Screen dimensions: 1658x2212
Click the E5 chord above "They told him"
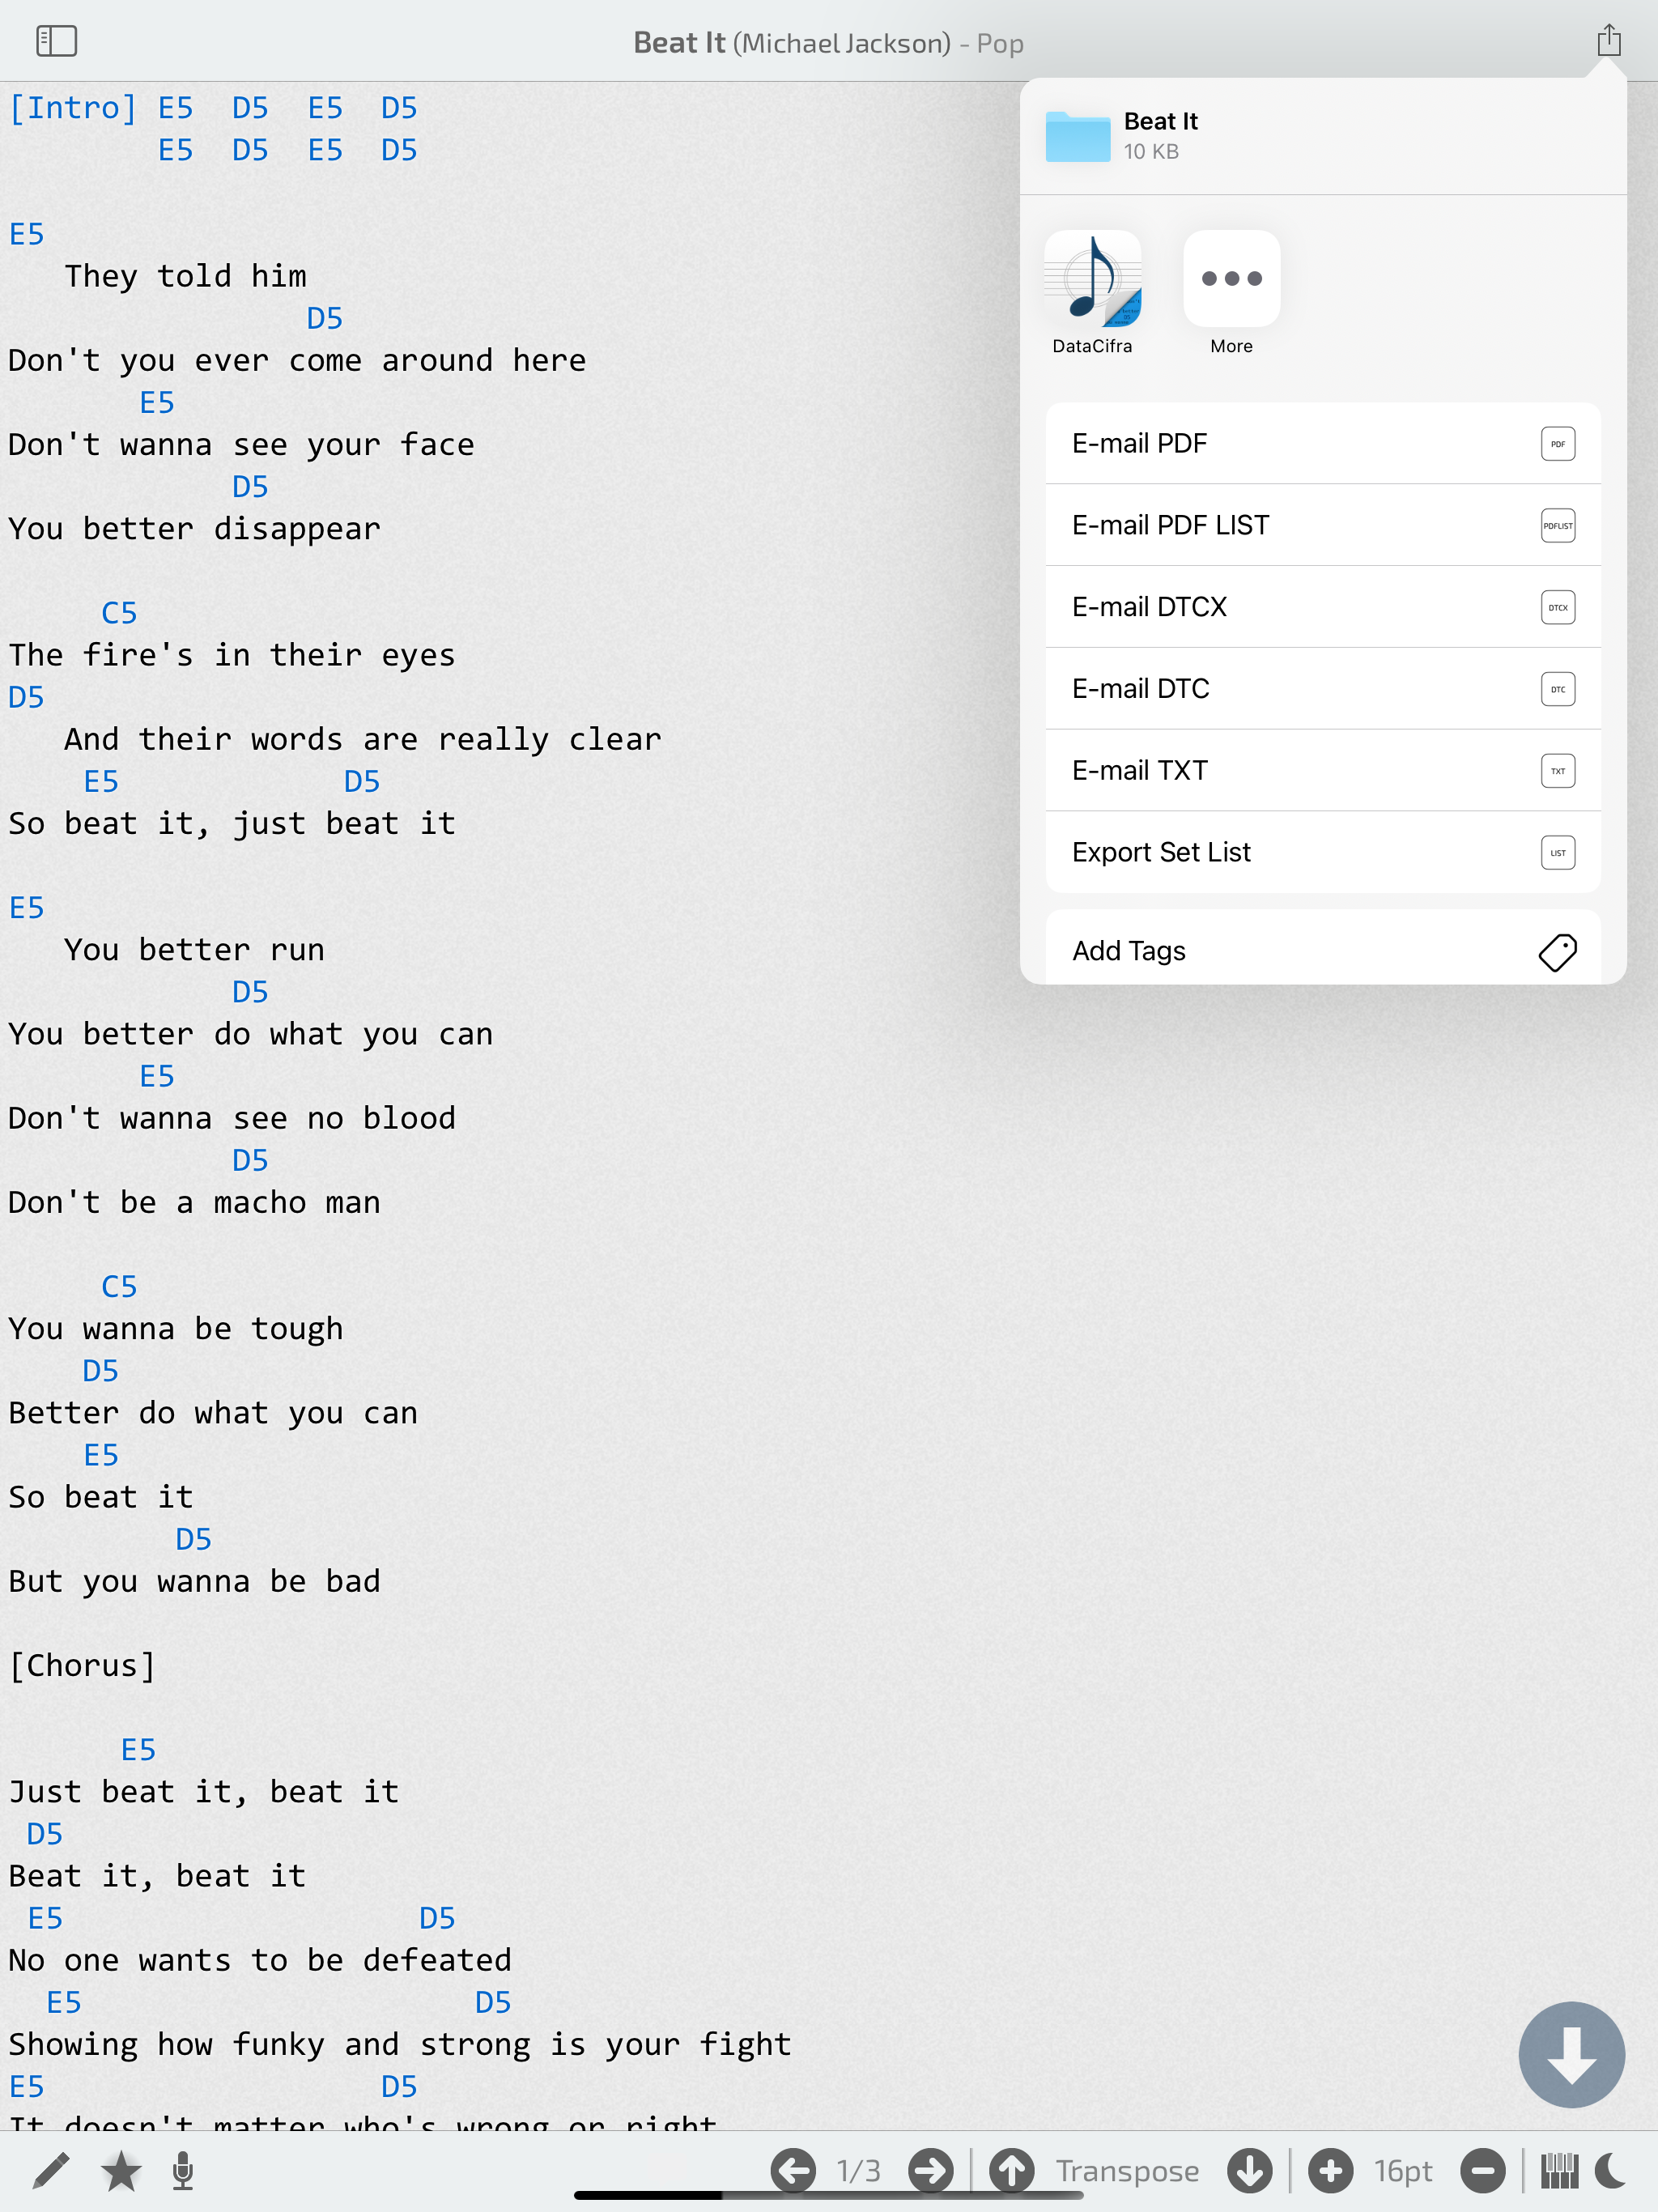(x=27, y=234)
